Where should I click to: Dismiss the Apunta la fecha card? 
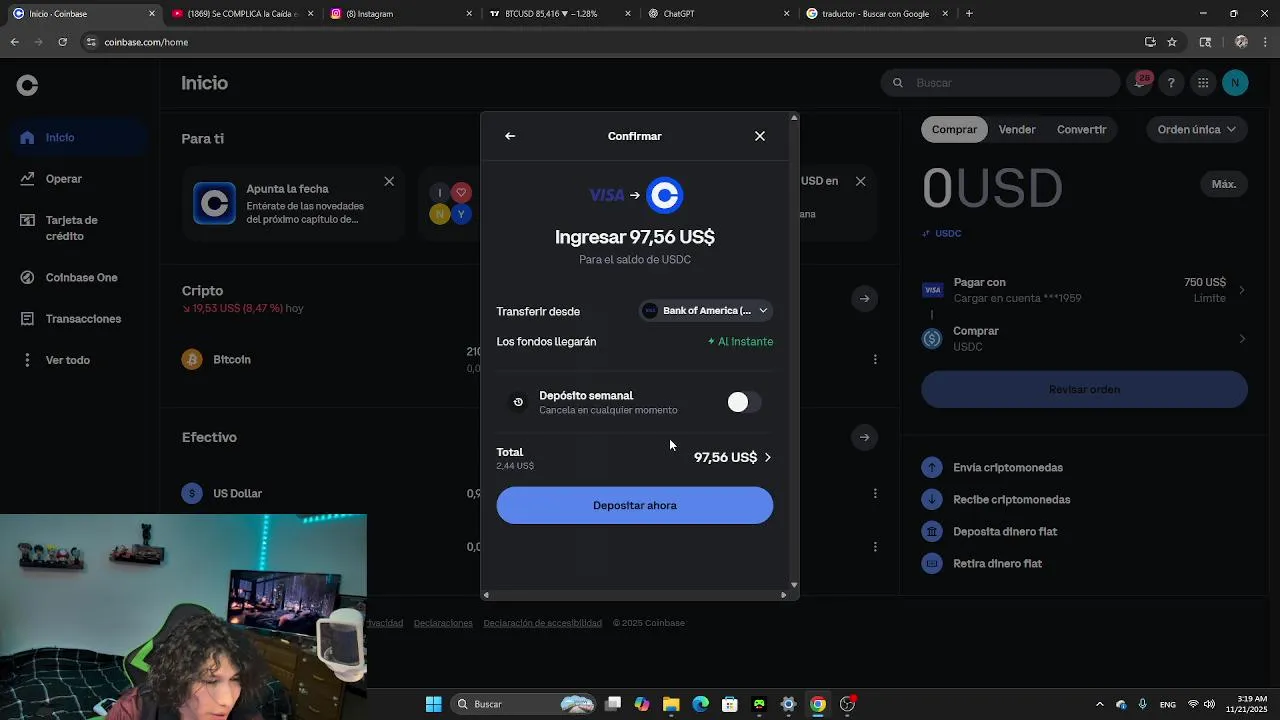(389, 181)
